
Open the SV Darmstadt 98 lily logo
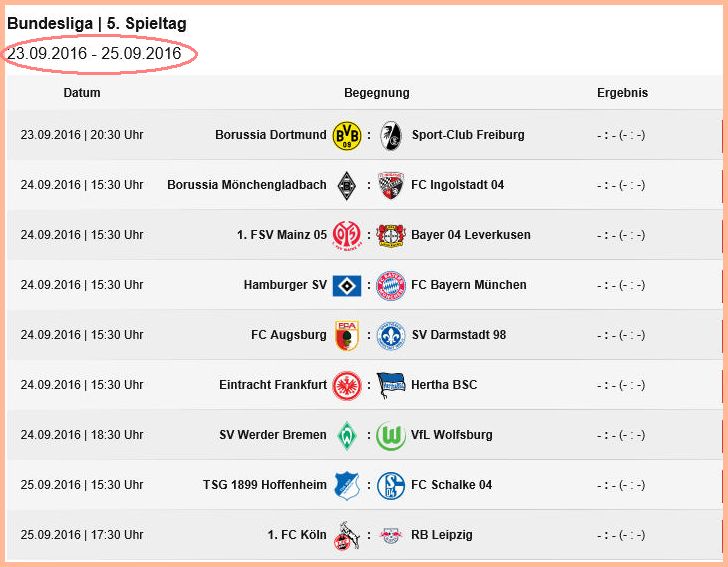tap(391, 335)
